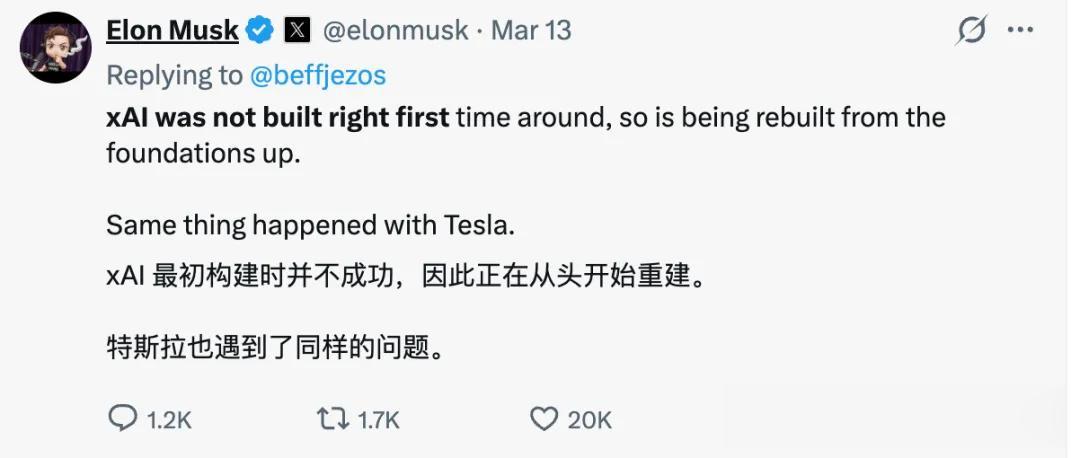Click the reply speech bubble icon
Viewport: 1080px width, 458px height.
[x=122, y=420]
